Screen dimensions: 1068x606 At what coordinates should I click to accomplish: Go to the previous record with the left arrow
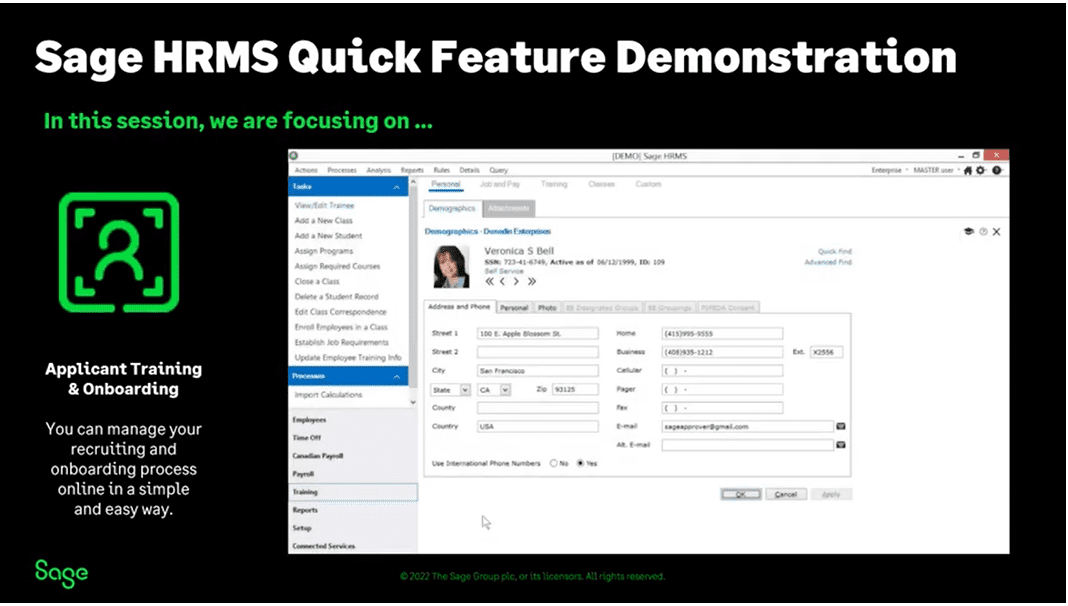click(502, 281)
